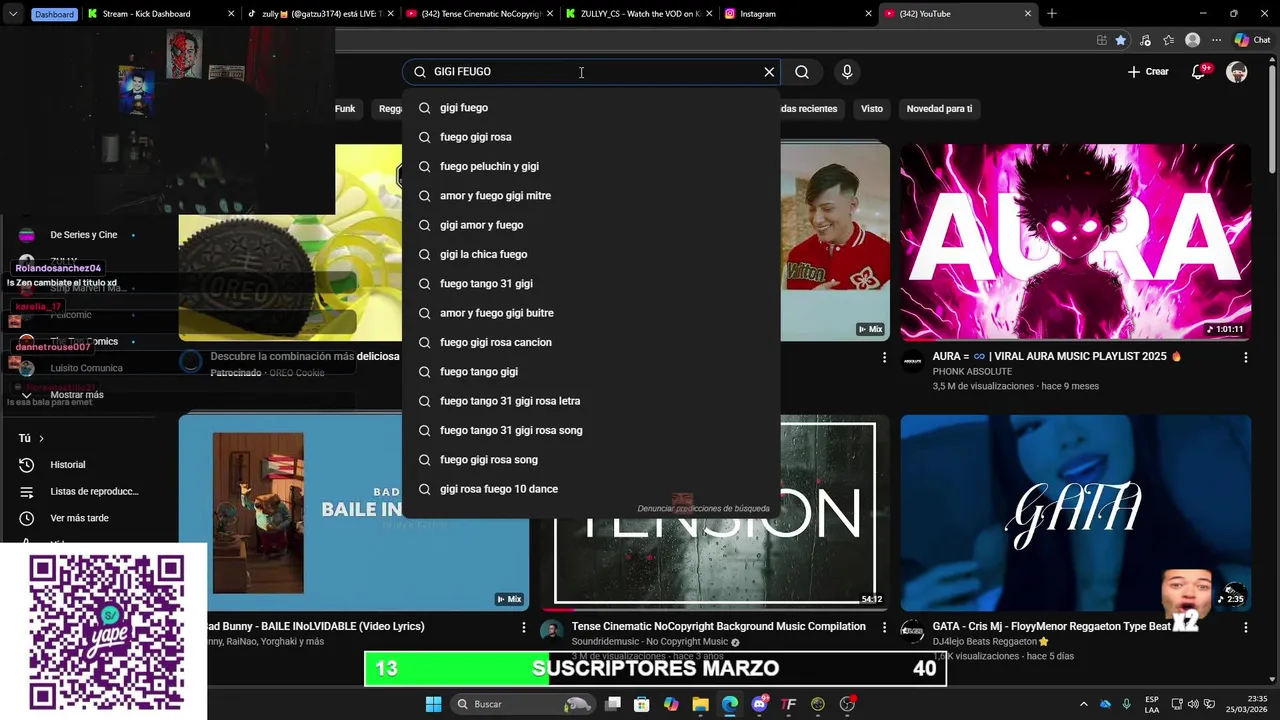
Task: Open the YouTube notifications bell
Action: [x=1199, y=72]
